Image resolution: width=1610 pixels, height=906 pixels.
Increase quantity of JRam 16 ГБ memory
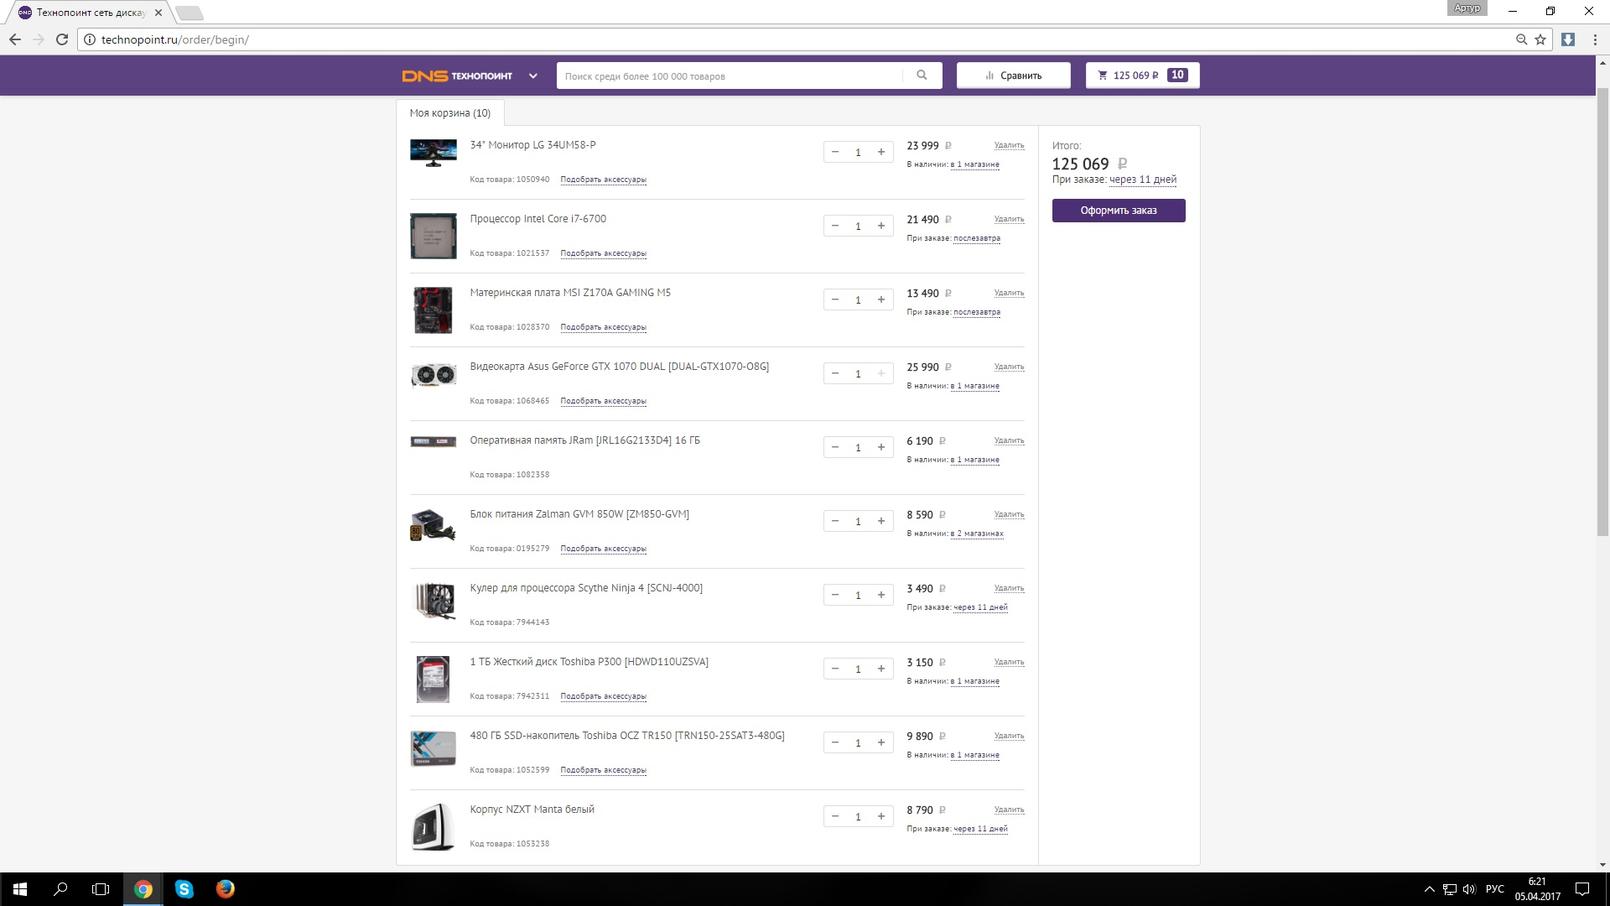pos(881,447)
